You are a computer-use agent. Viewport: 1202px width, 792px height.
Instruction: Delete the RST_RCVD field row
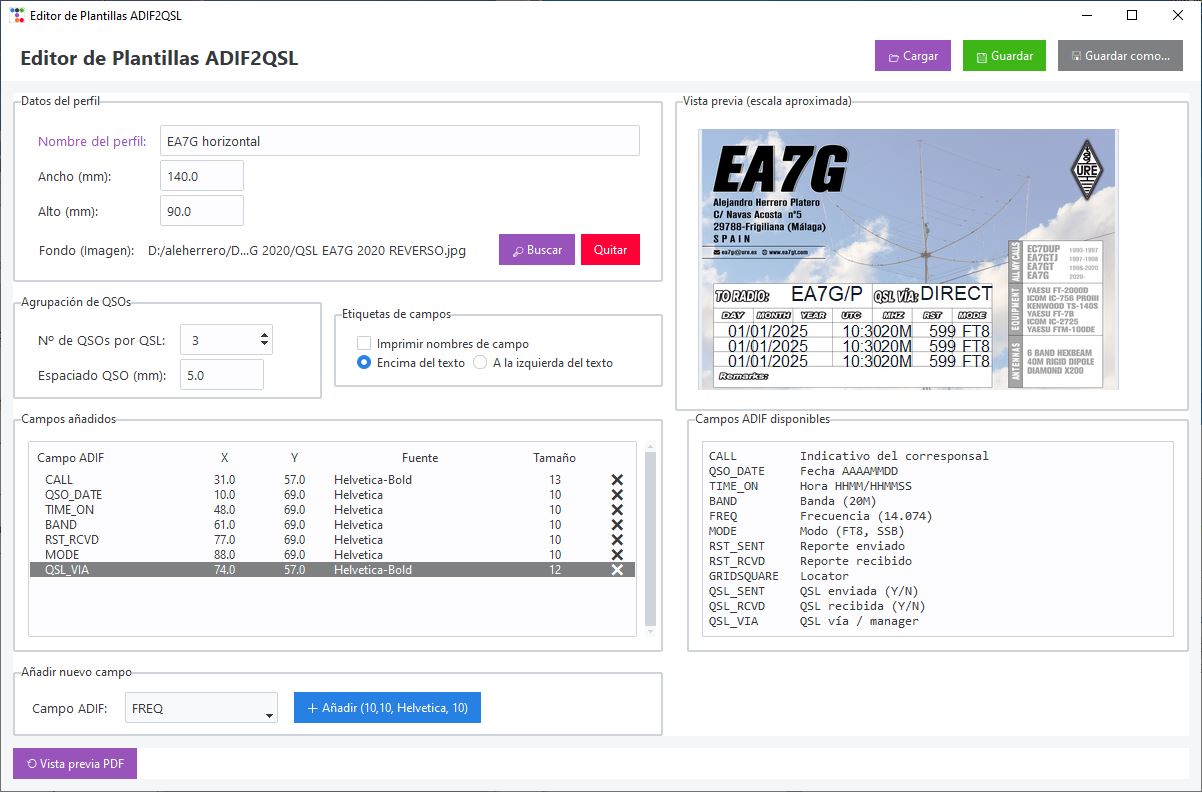[x=617, y=540]
